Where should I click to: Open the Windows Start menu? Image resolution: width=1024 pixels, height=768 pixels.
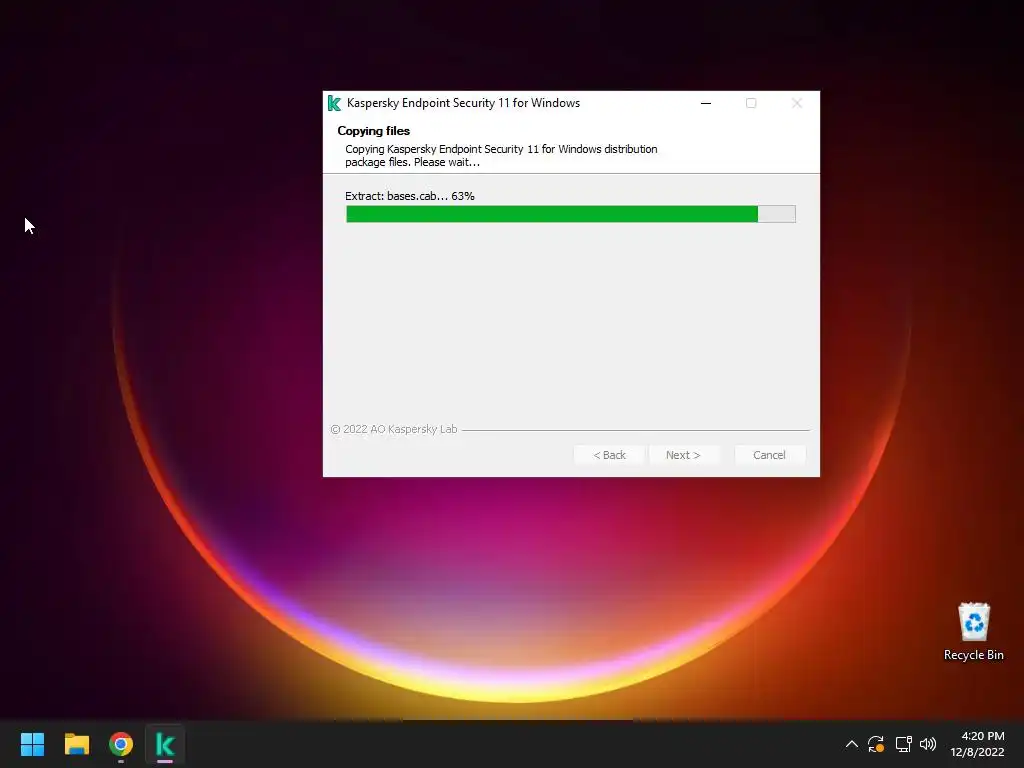pyautogui.click(x=32, y=744)
